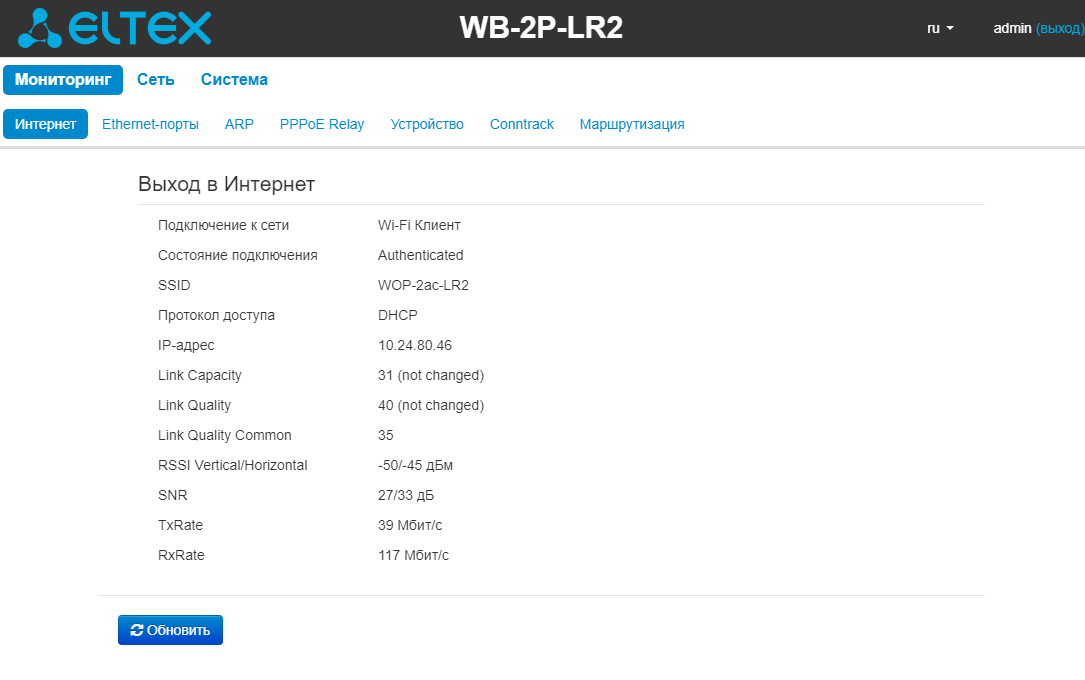1085x680 pixels.
Task: Switch to Ethernet-порты sub-tab
Action: [150, 124]
